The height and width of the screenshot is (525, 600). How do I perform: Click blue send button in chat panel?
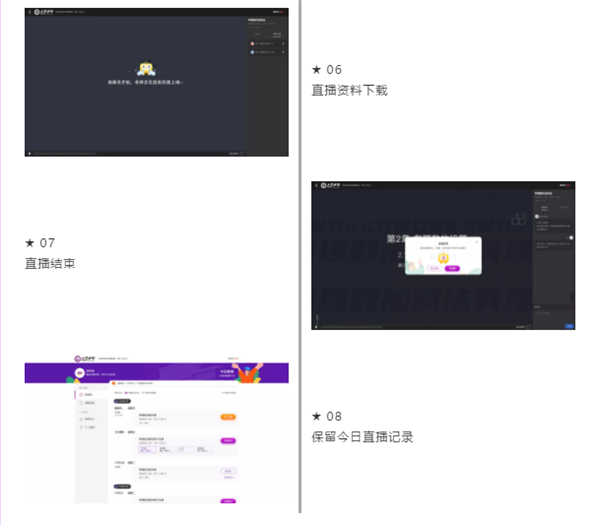coord(569,326)
